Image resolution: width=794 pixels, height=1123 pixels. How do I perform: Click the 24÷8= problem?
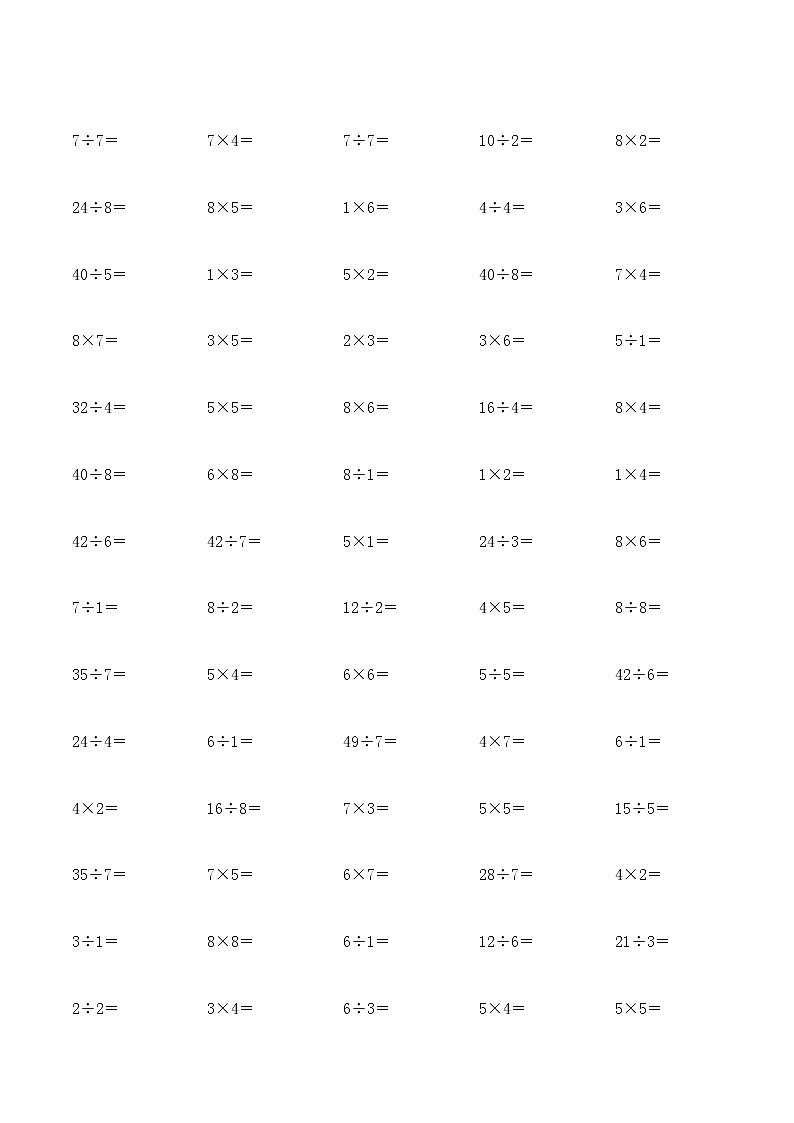[98, 208]
